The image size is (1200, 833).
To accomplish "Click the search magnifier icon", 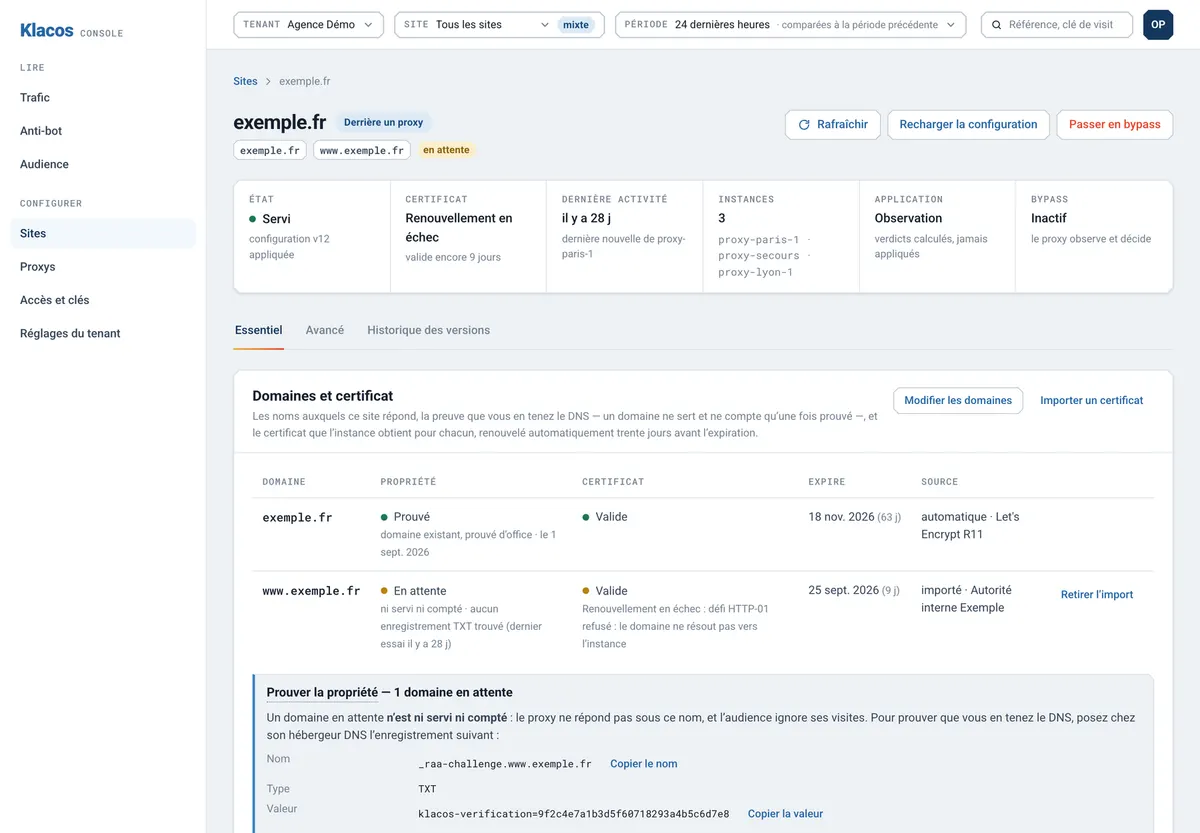I will coord(997,25).
